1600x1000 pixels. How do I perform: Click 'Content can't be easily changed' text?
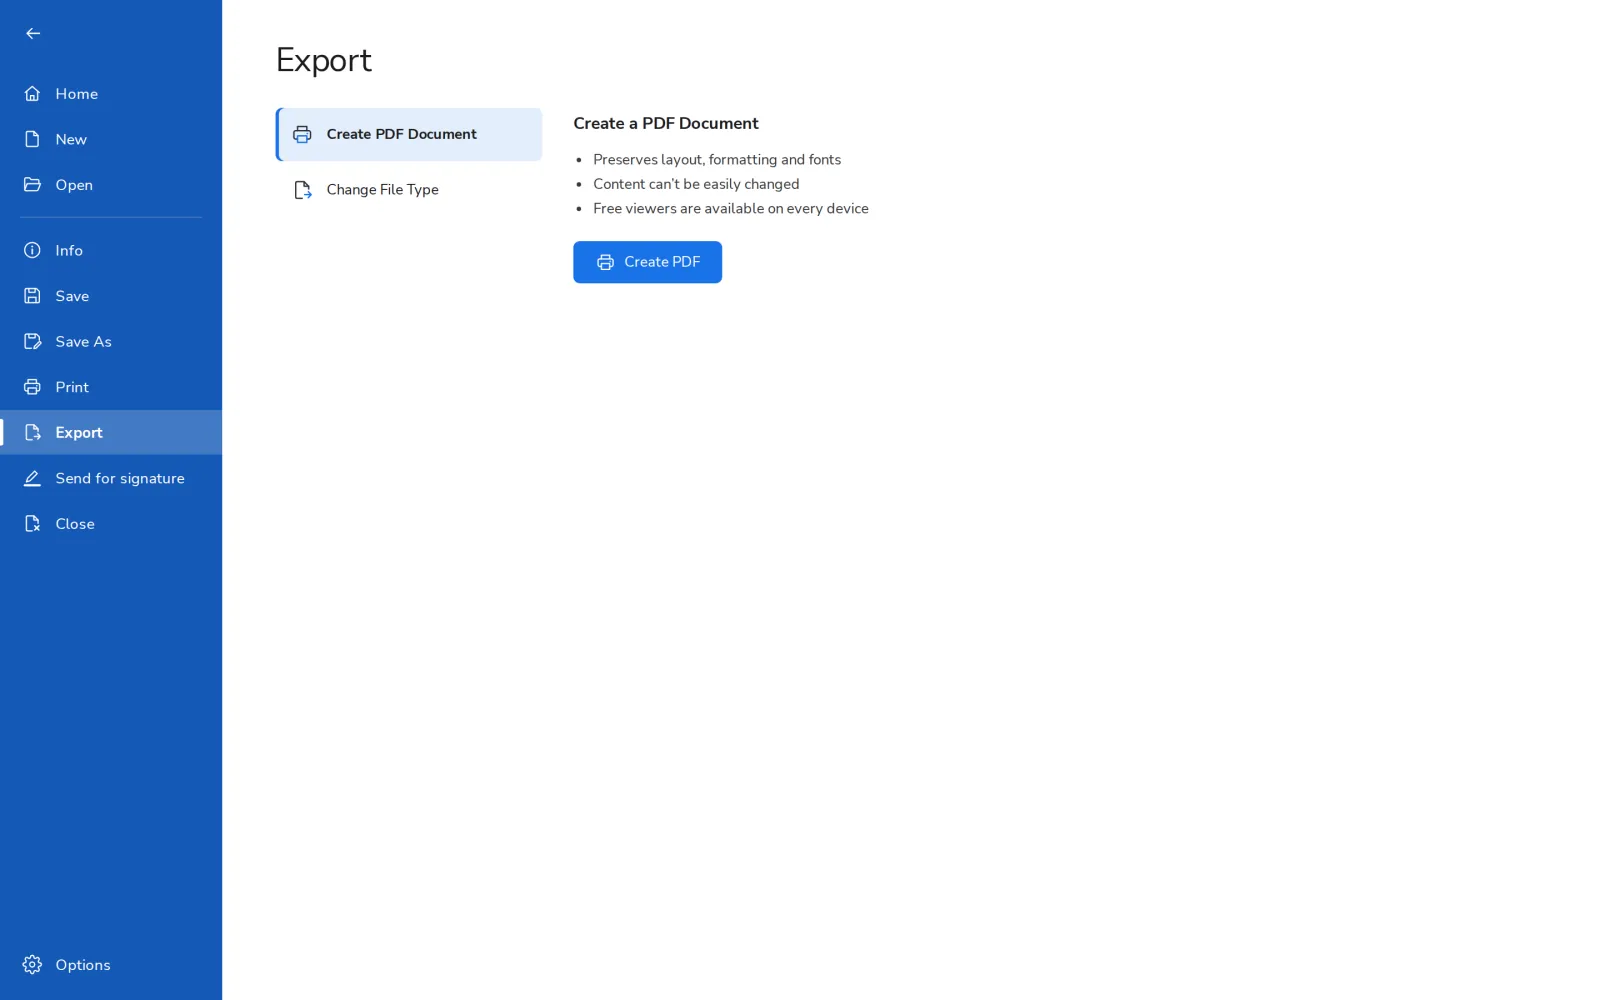(696, 184)
